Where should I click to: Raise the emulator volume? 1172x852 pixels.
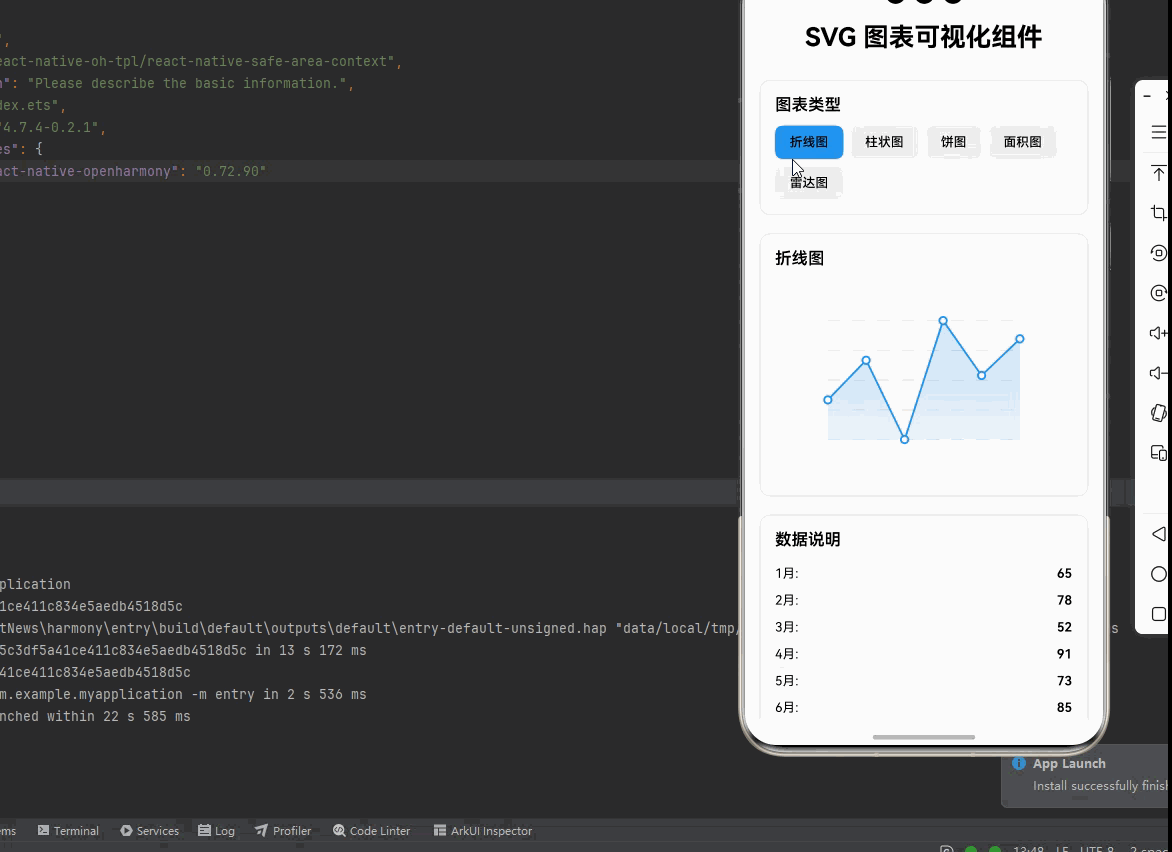(x=1159, y=333)
